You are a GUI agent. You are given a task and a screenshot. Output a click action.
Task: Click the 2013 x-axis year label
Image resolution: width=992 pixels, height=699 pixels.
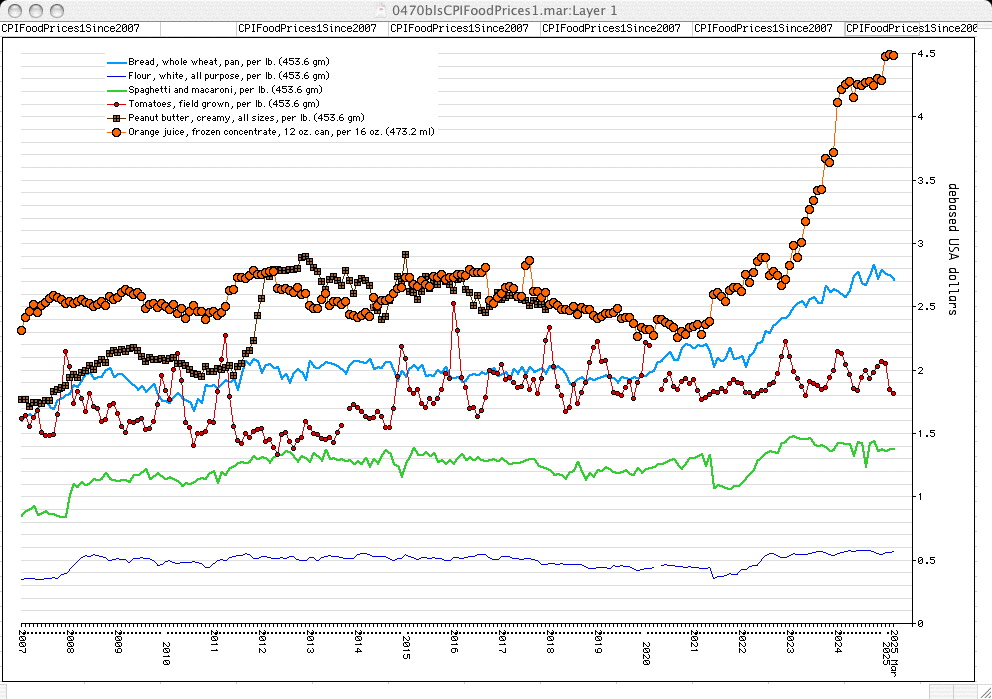click(310, 641)
